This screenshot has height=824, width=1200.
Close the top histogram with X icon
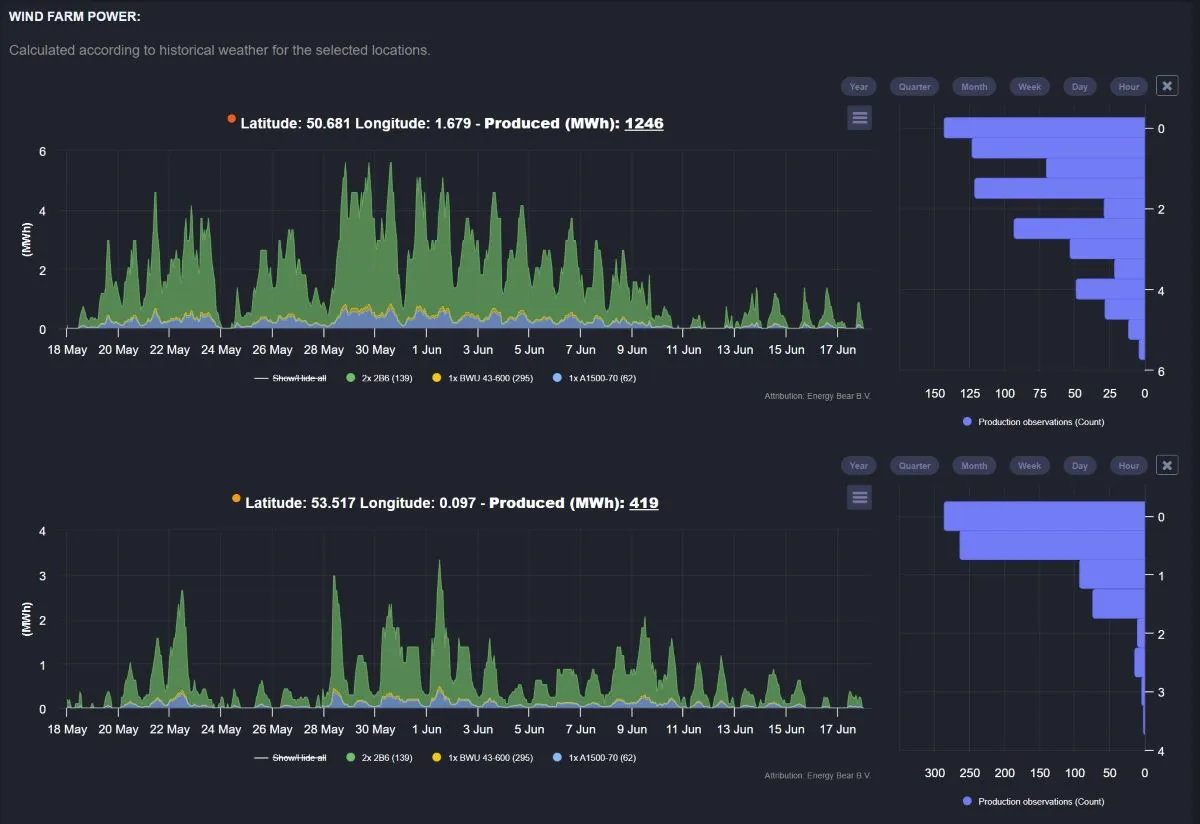1167,86
